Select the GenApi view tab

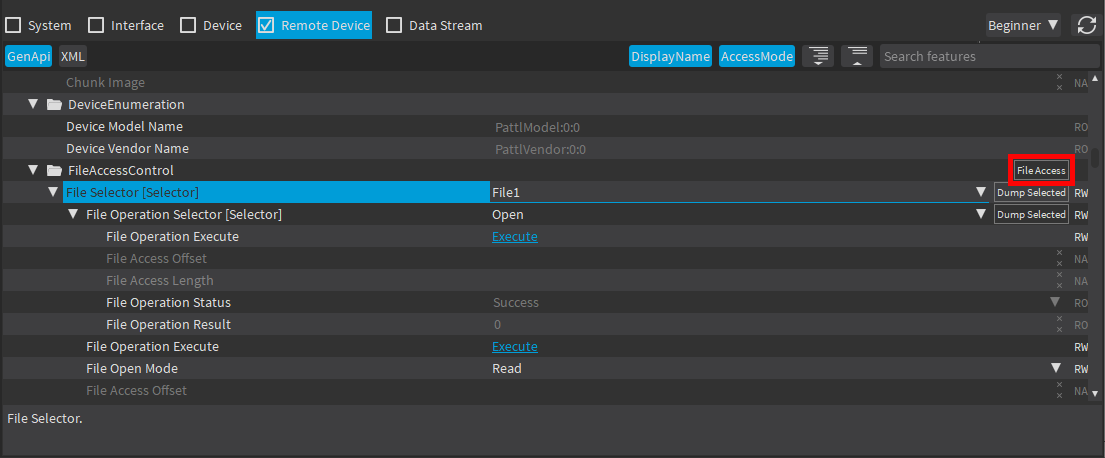point(28,57)
